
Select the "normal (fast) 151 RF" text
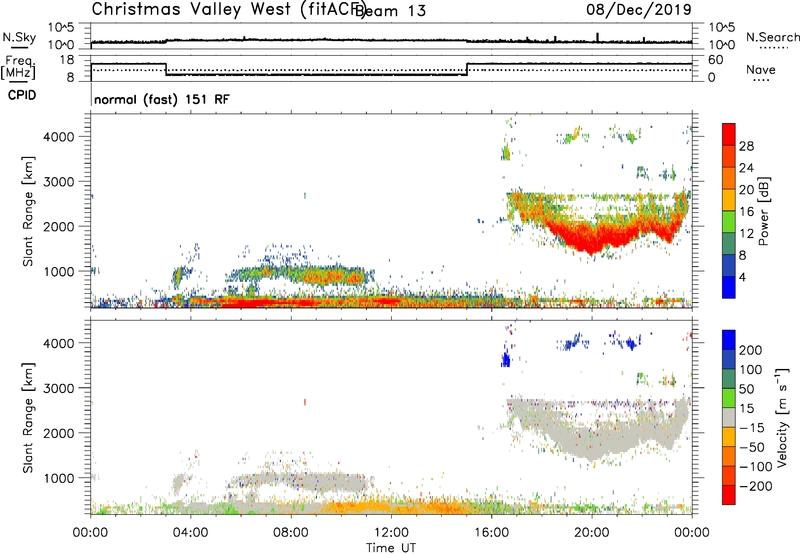click(x=162, y=99)
